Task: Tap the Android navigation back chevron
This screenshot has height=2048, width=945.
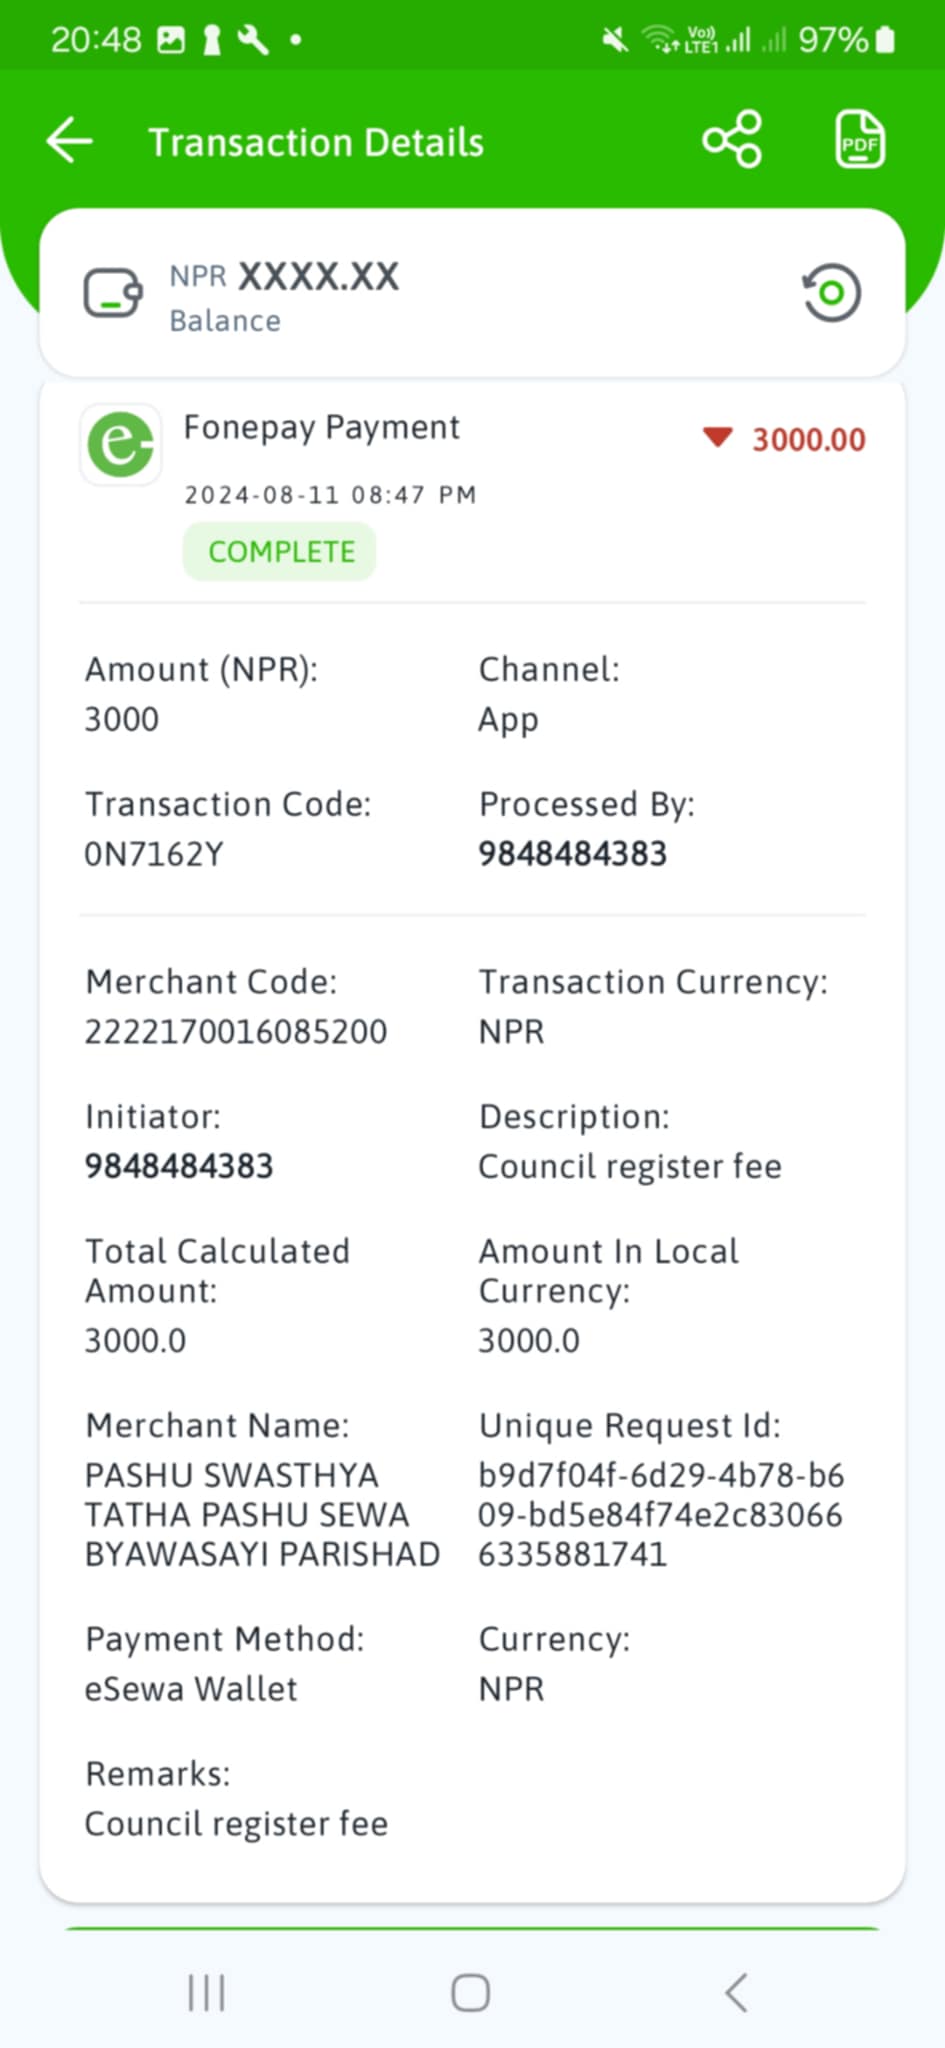Action: click(736, 1992)
